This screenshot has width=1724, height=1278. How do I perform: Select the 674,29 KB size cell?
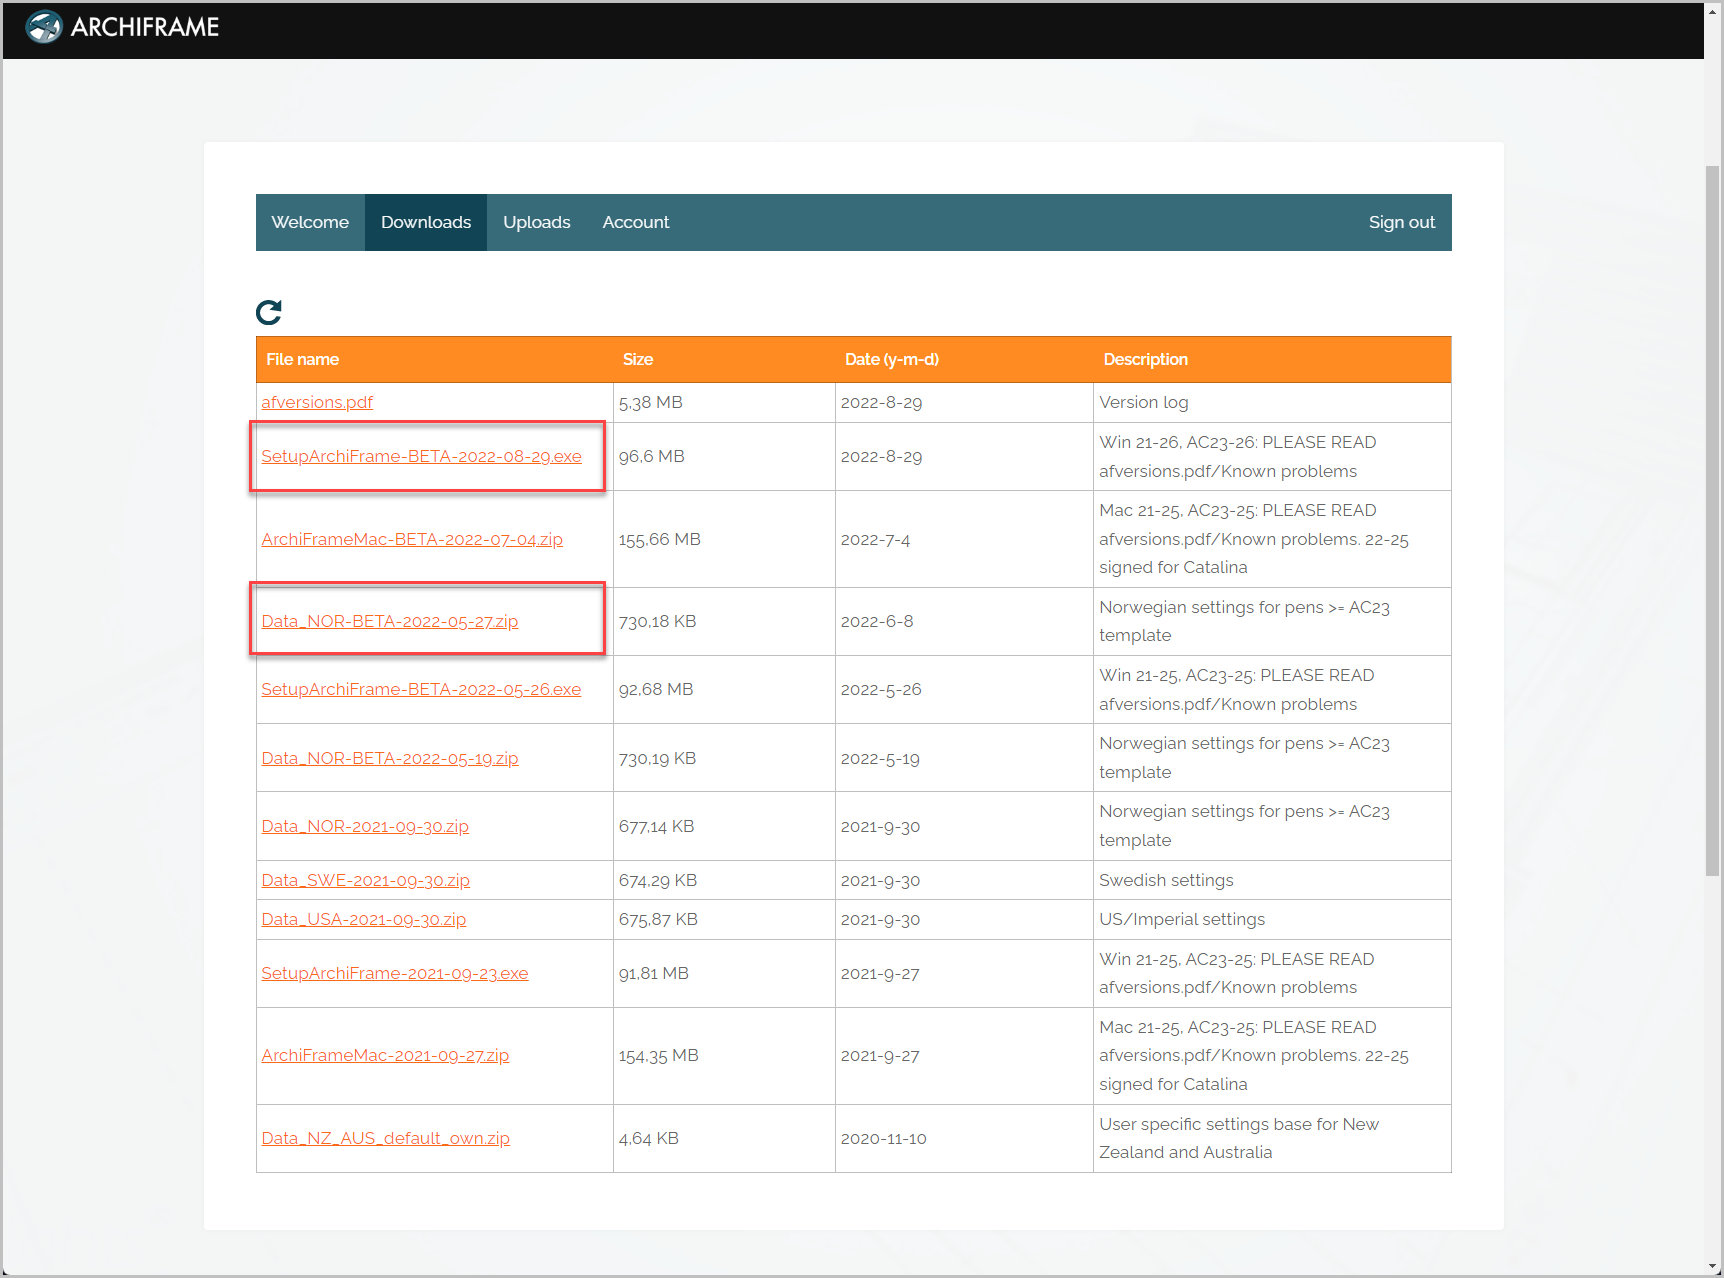724,880
